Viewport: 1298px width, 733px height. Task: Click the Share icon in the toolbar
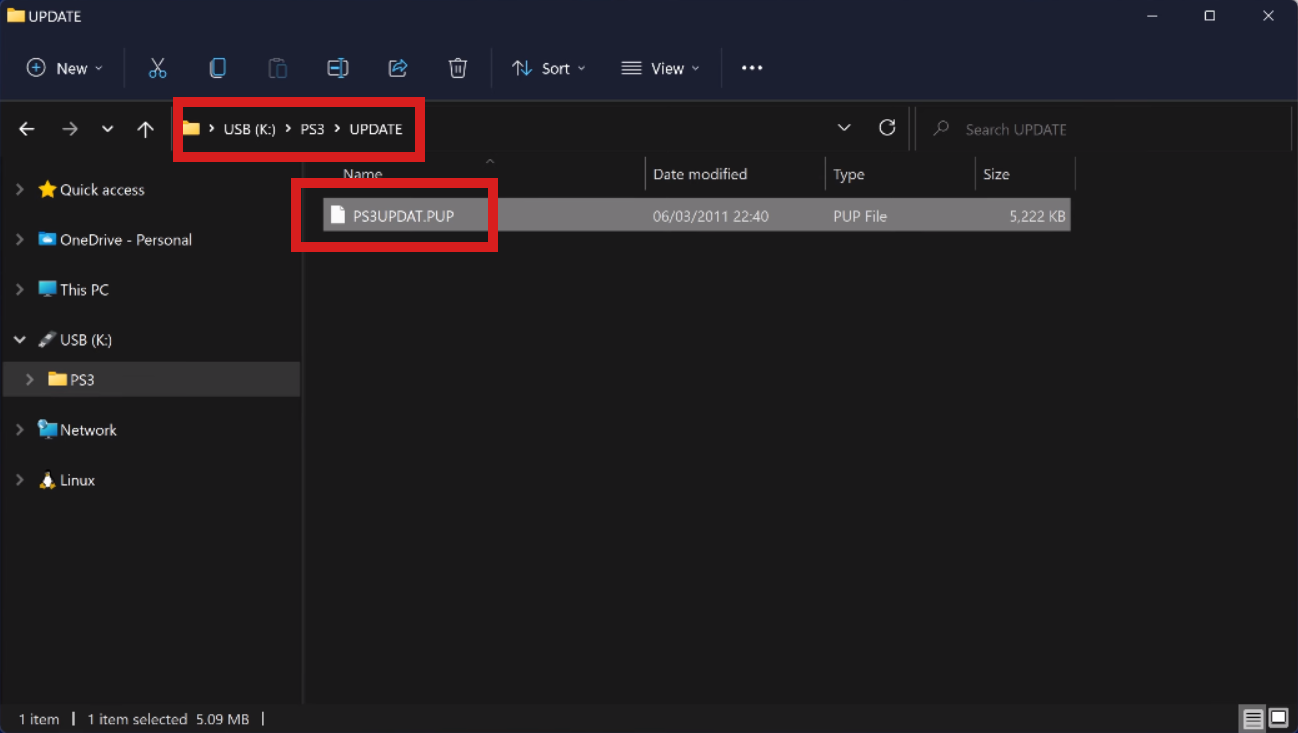click(398, 68)
